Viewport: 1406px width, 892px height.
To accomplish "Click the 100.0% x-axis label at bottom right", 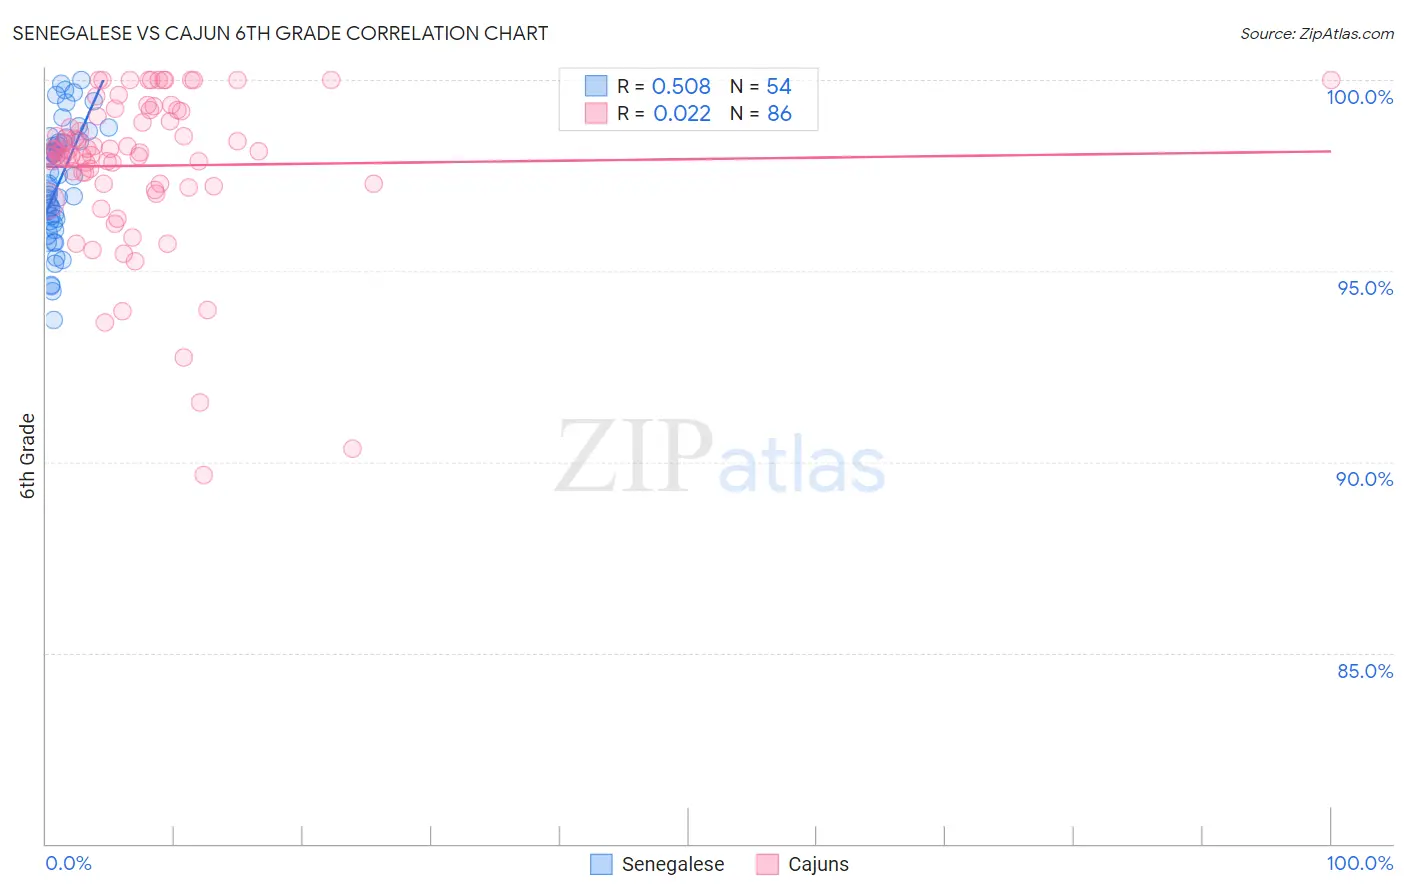I will (x=1360, y=863).
